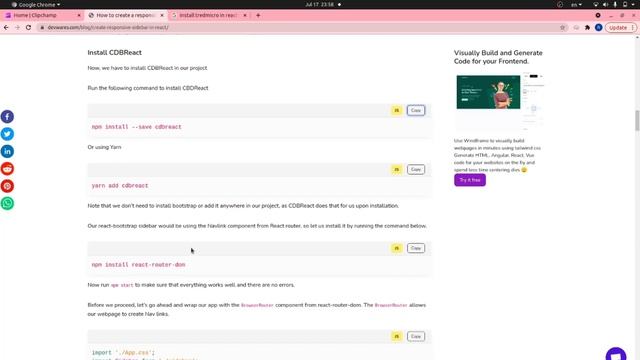Share the article on Pinterest
Image resolution: width=640 pixels, height=360 pixels.
coord(7,186)
